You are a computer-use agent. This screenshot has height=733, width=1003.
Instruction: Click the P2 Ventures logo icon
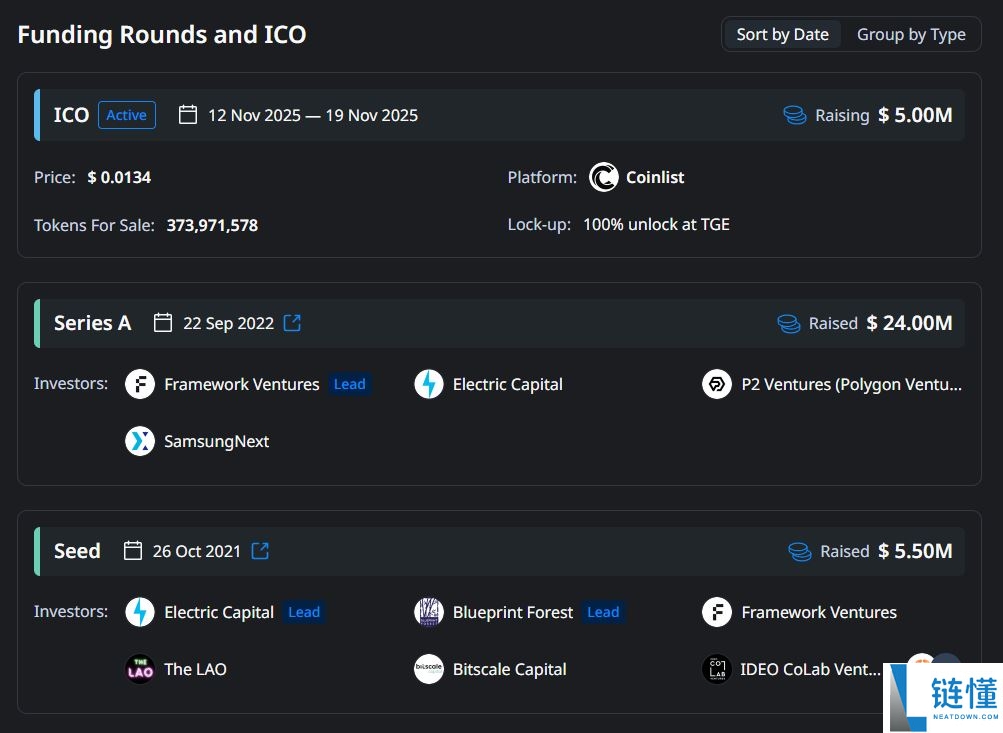point(717,384)
